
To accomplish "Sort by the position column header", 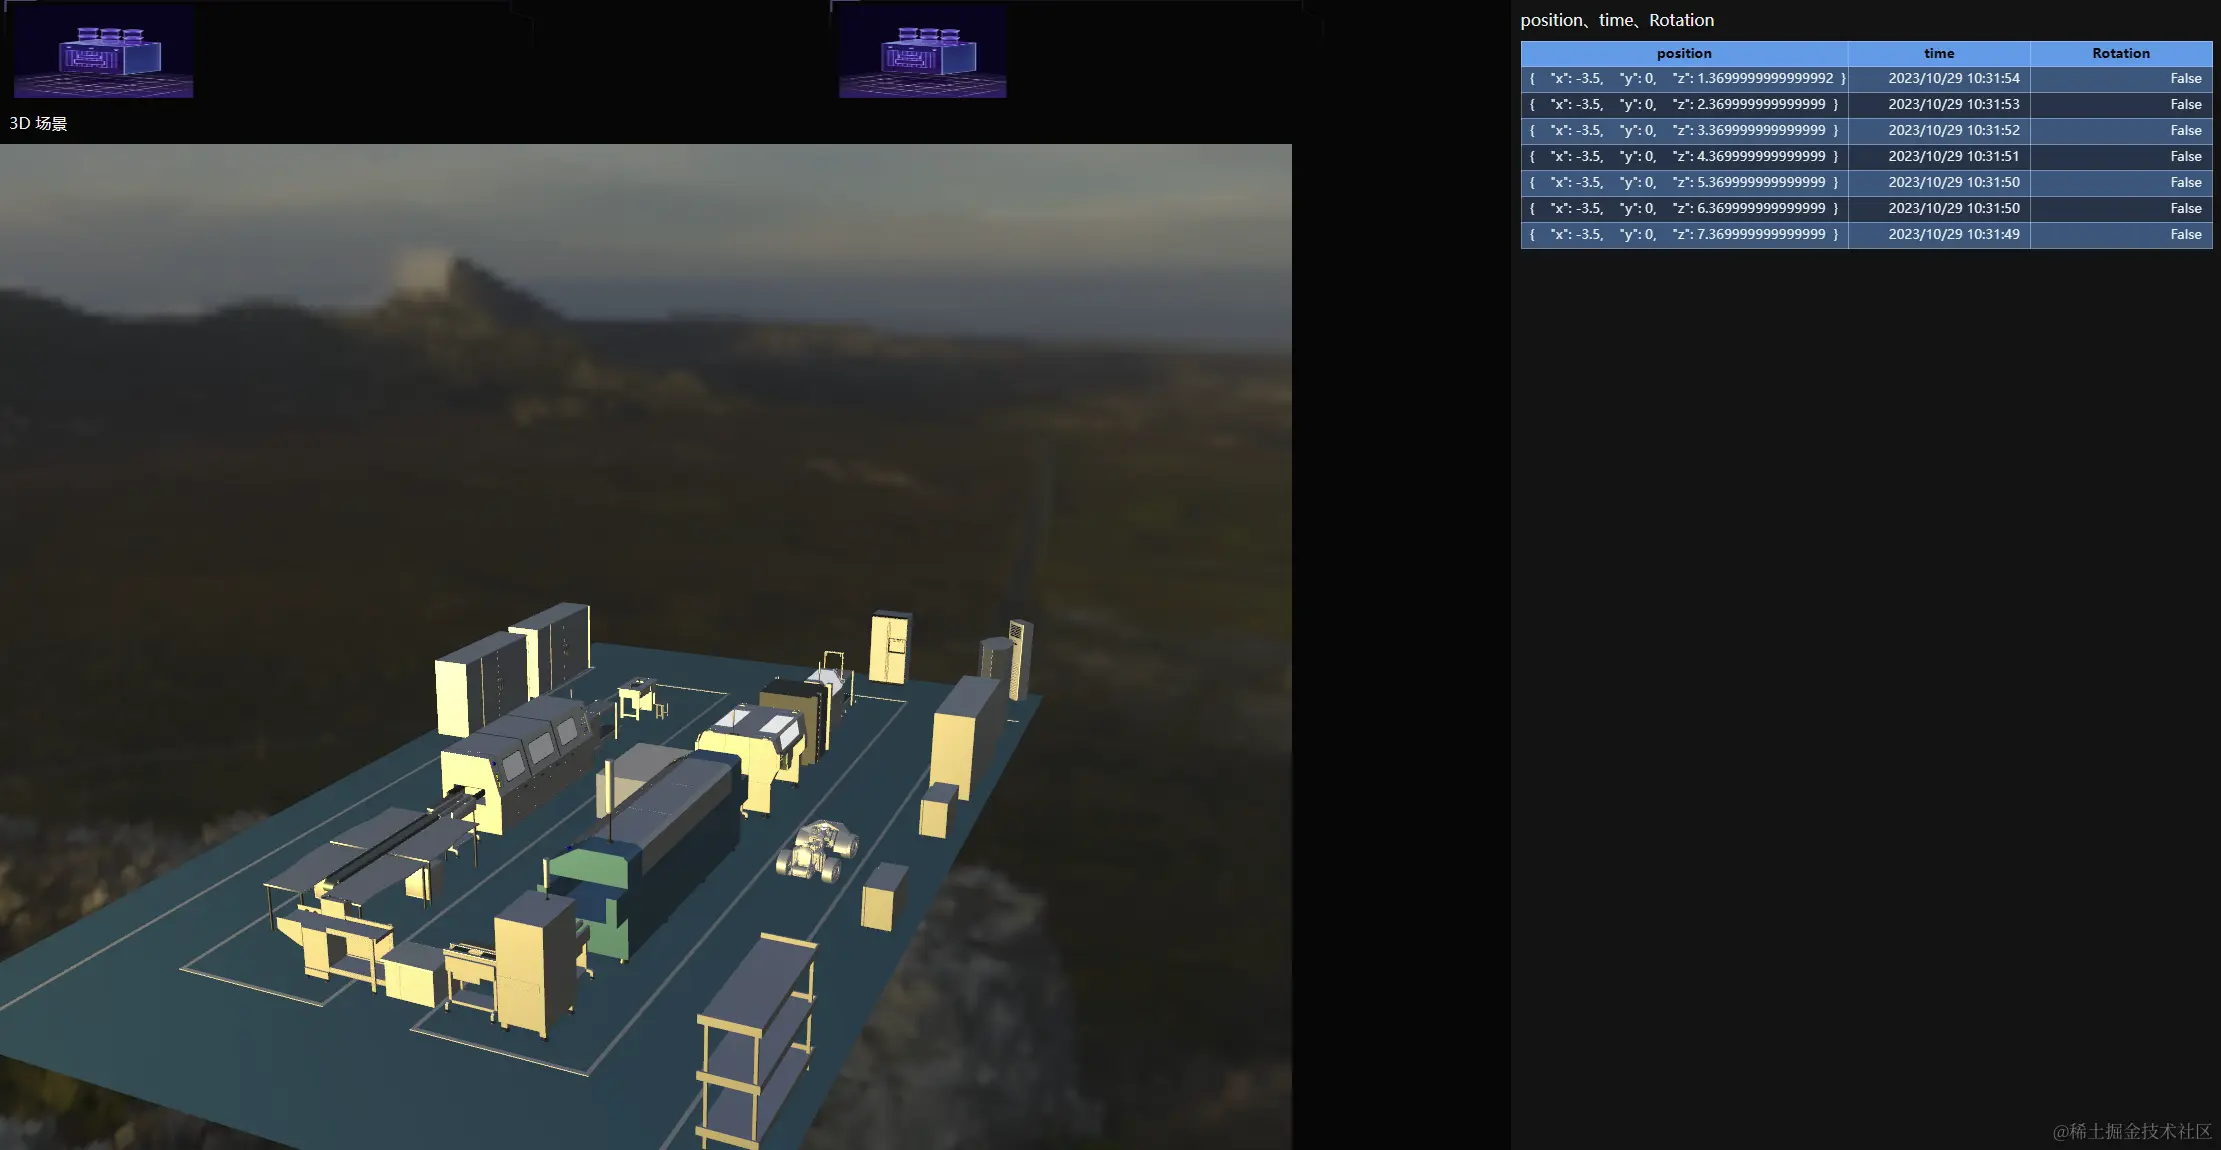I will 1683,53.
